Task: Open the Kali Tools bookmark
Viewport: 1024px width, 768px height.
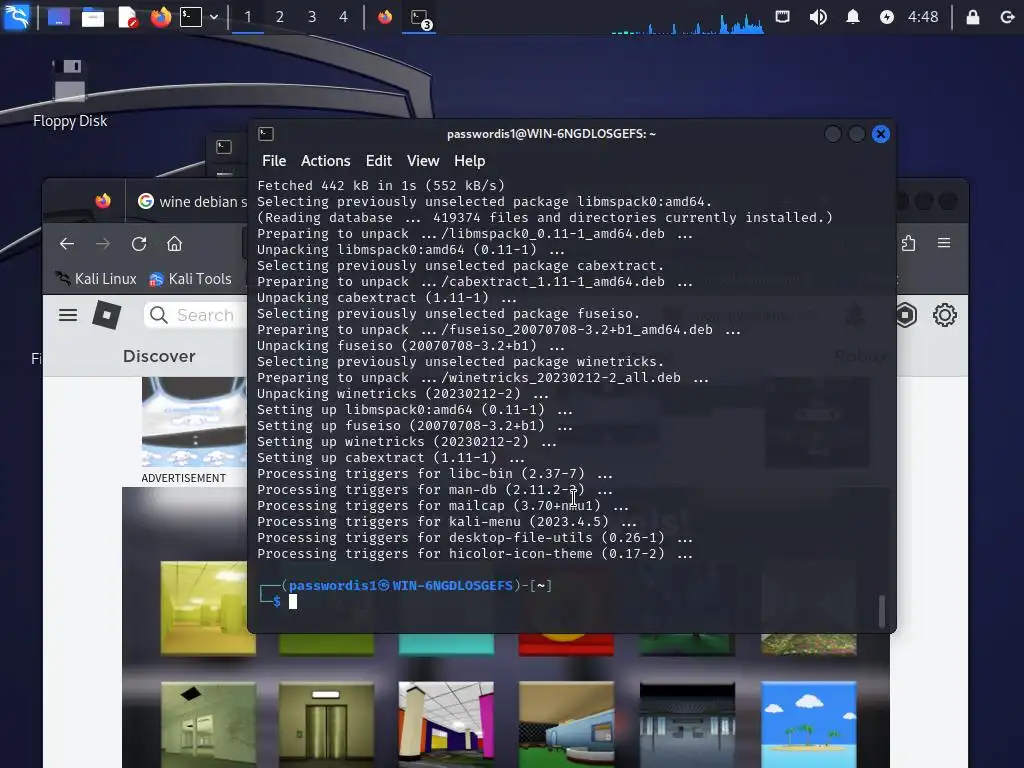Action: 190,279
